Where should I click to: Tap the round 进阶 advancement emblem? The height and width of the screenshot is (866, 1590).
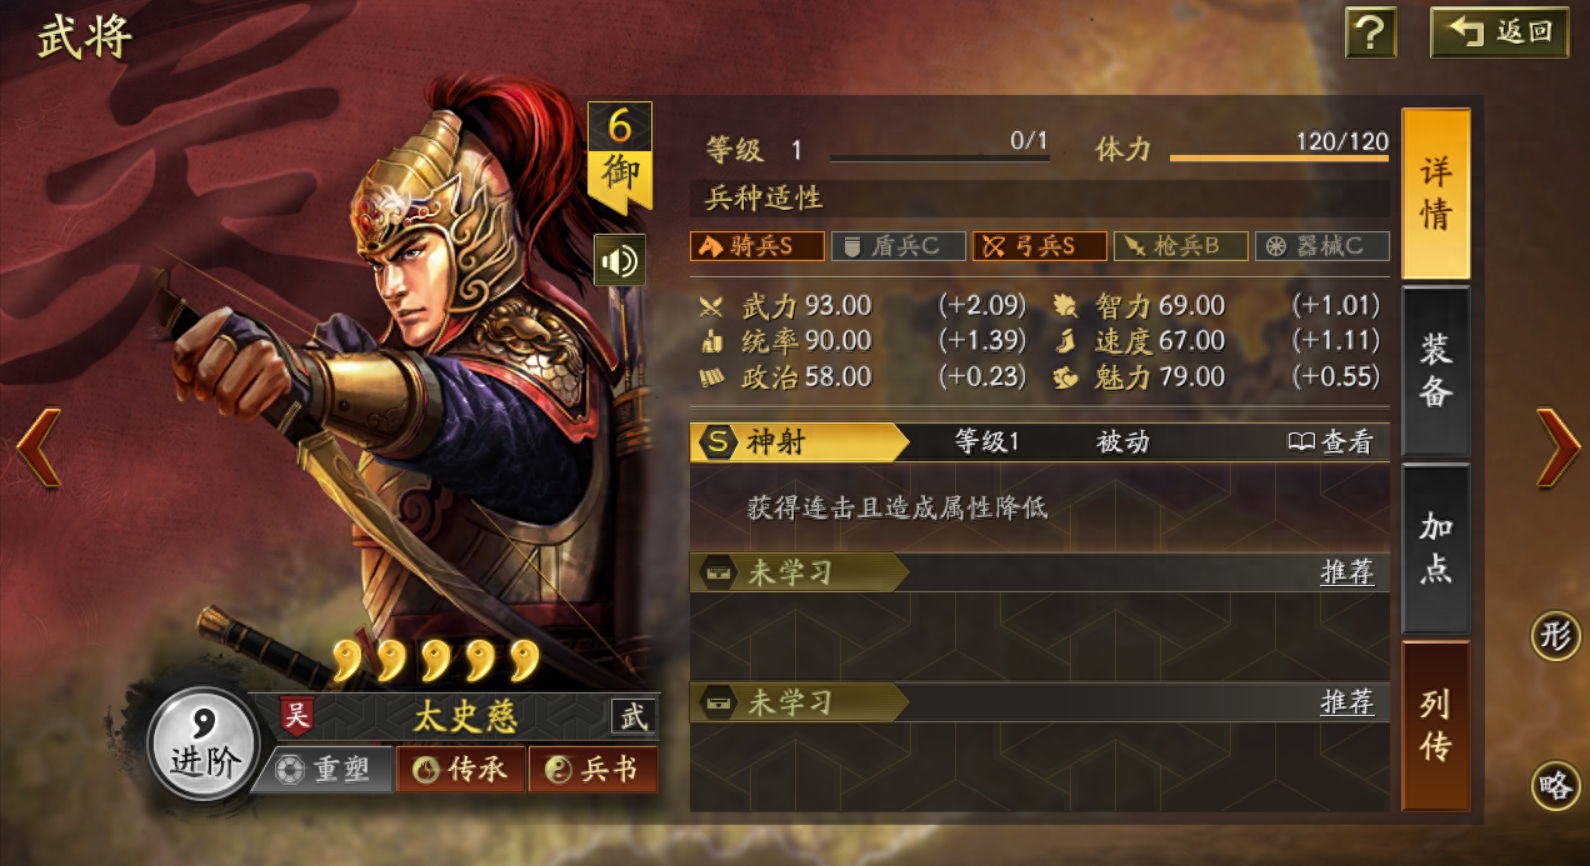coord(204,744)
